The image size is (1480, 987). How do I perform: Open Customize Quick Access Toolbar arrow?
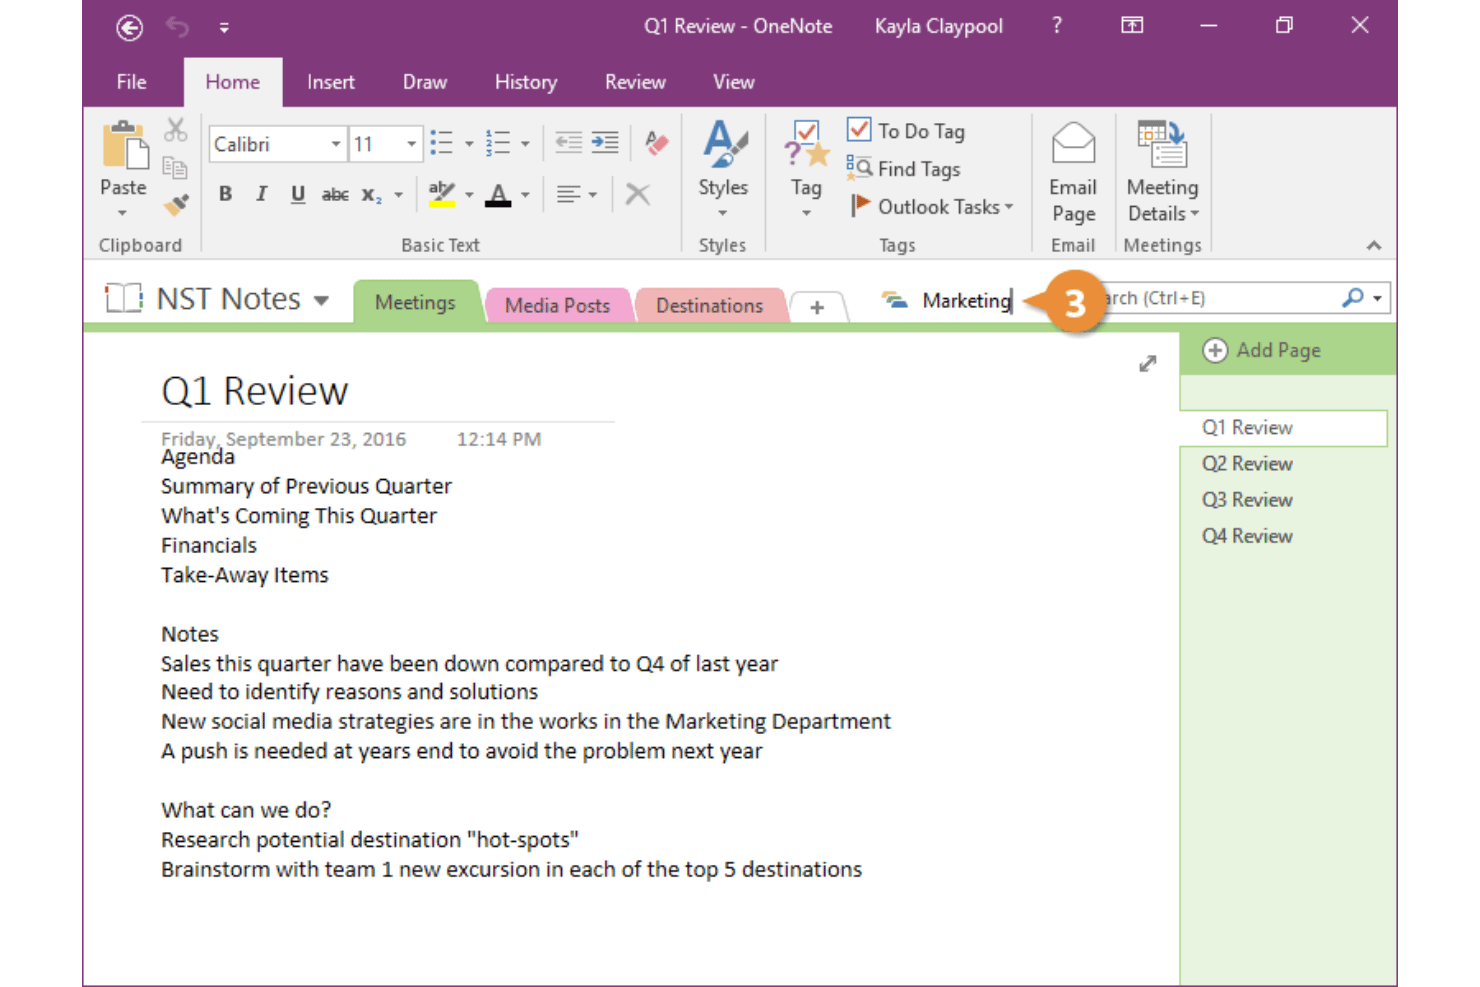point(224,28)
